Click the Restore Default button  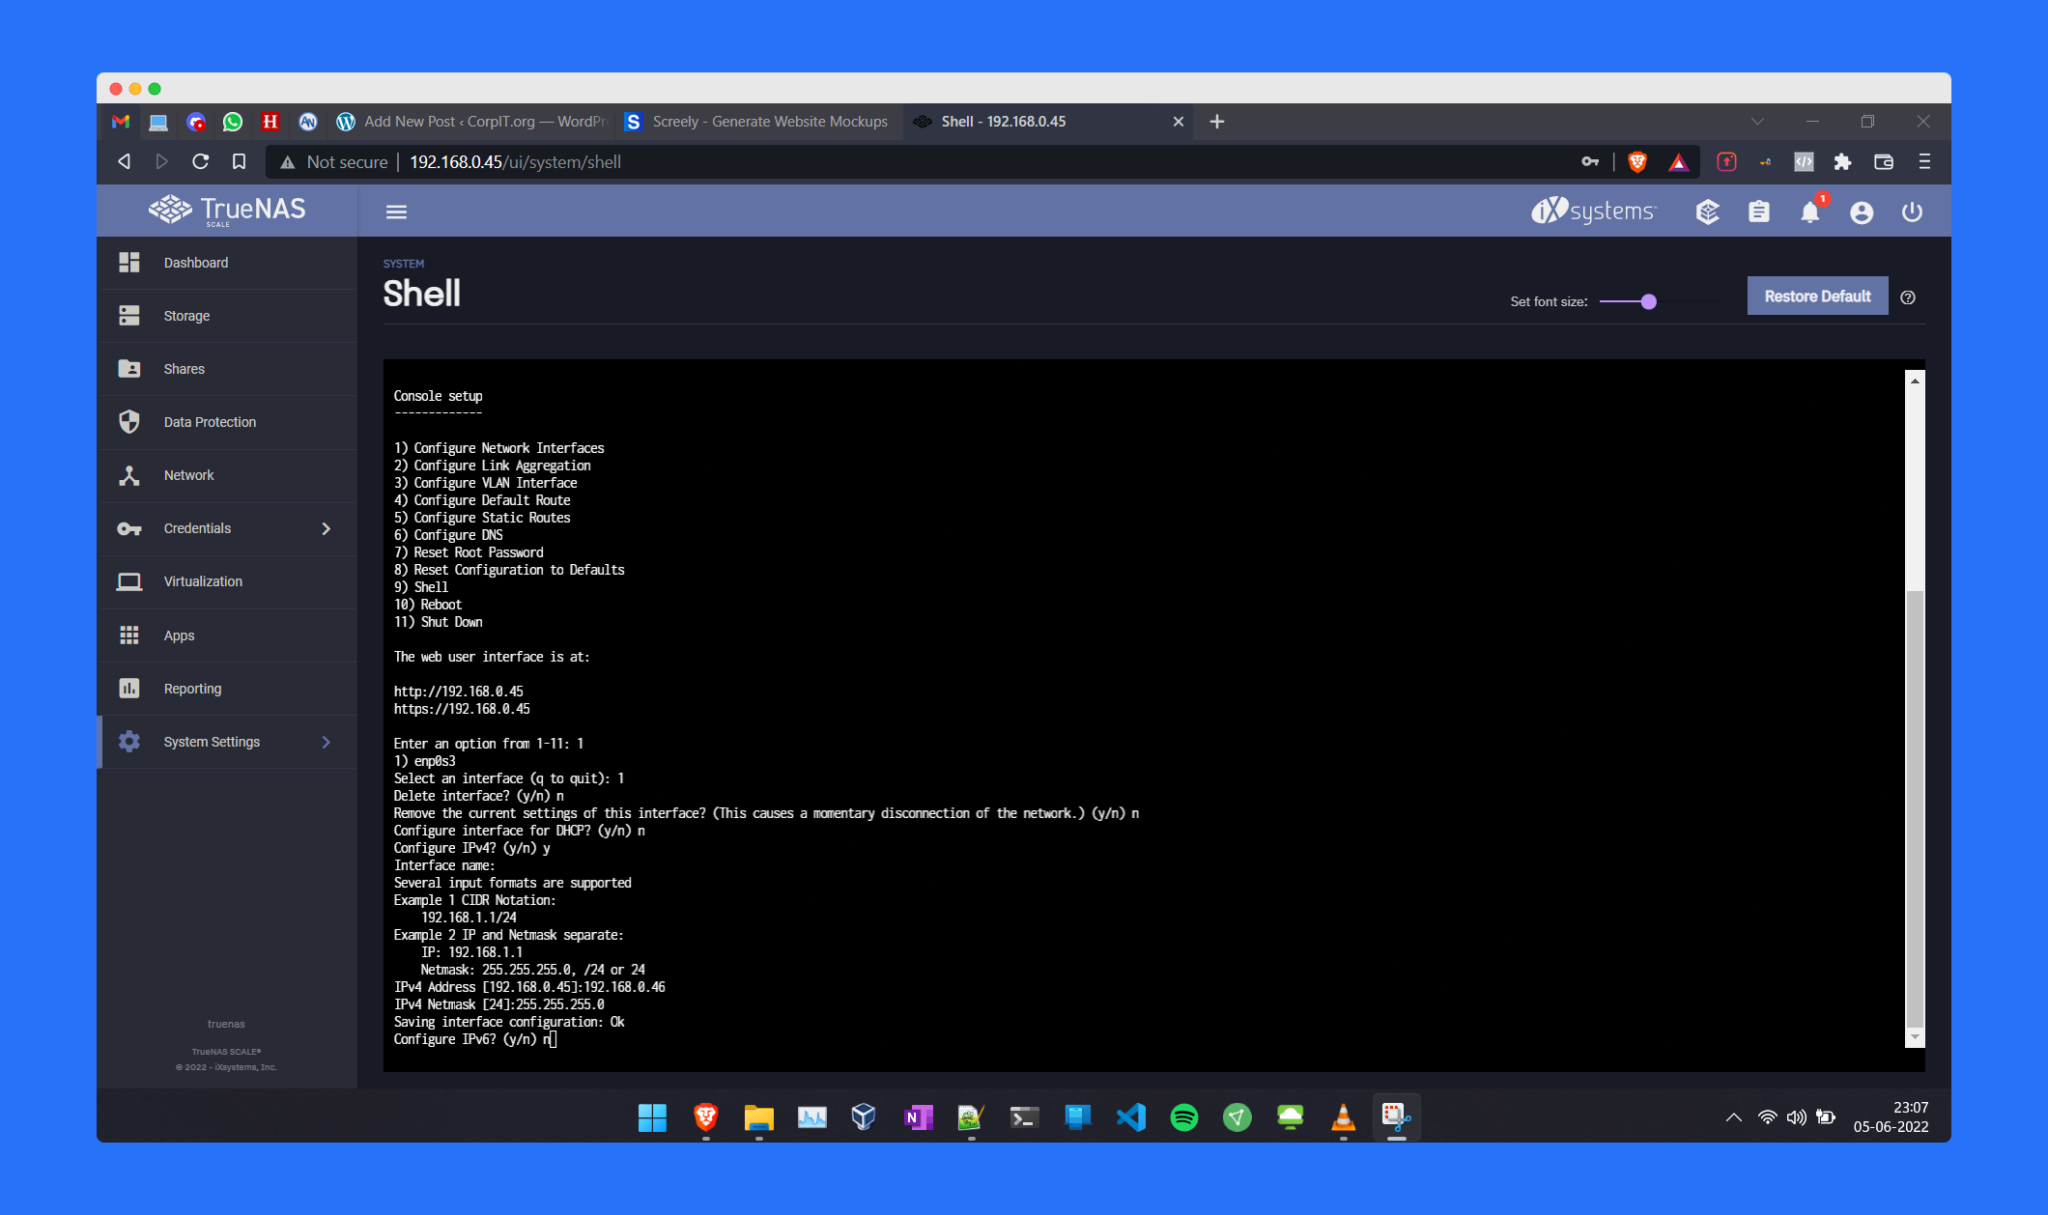1817,296
